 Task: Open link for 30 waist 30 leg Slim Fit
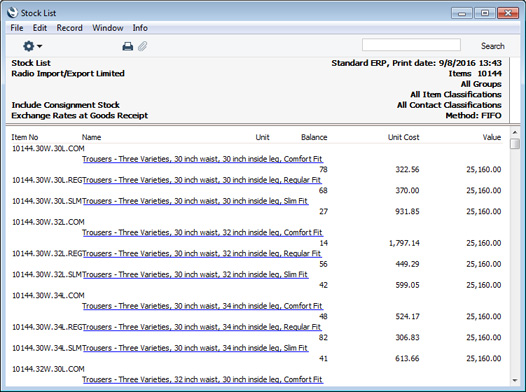pos(195,201)
